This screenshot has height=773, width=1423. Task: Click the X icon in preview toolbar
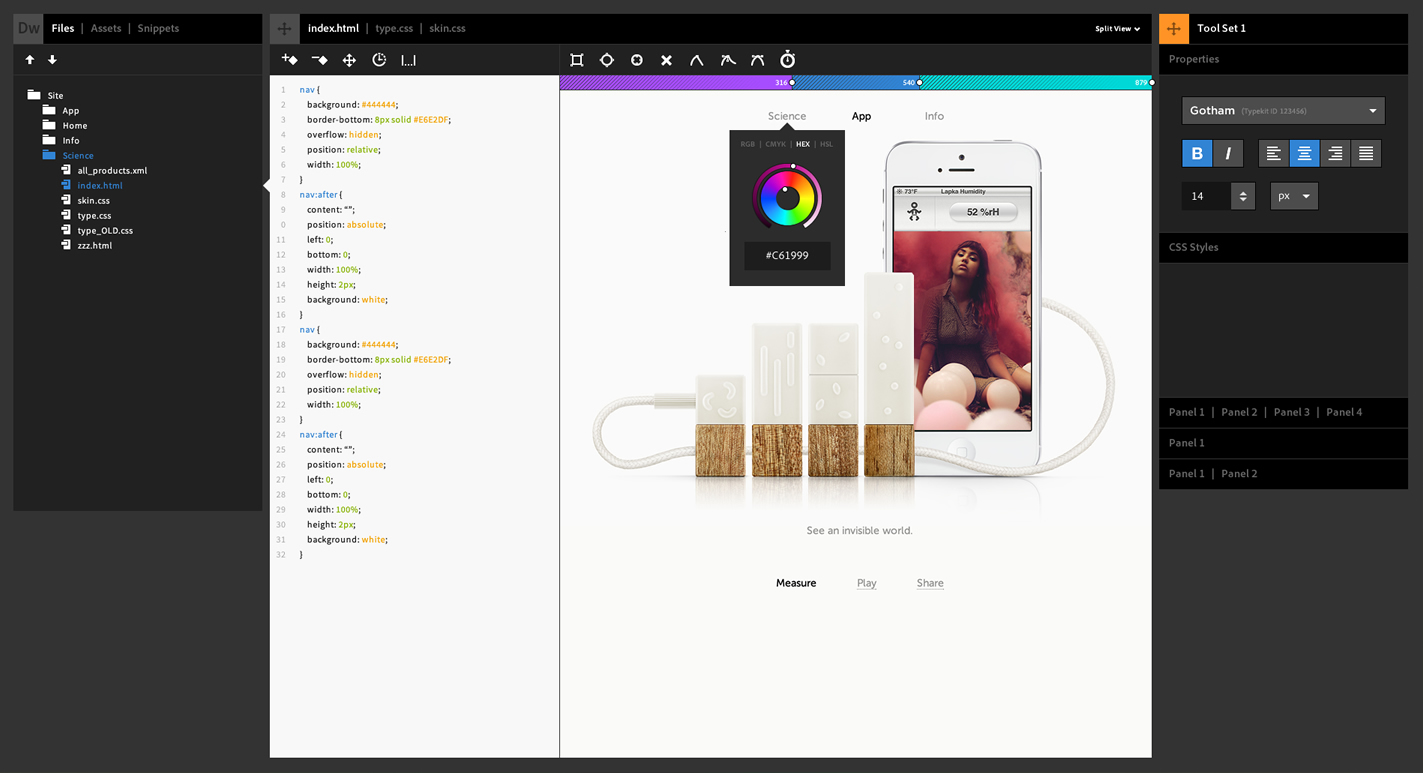click(x=666, y=60)
